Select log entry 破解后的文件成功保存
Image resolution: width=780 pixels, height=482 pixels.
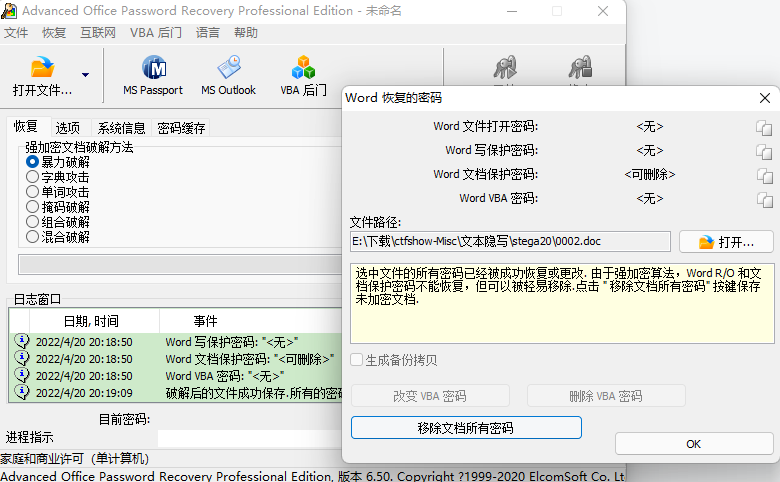click(x=176, y=393)
